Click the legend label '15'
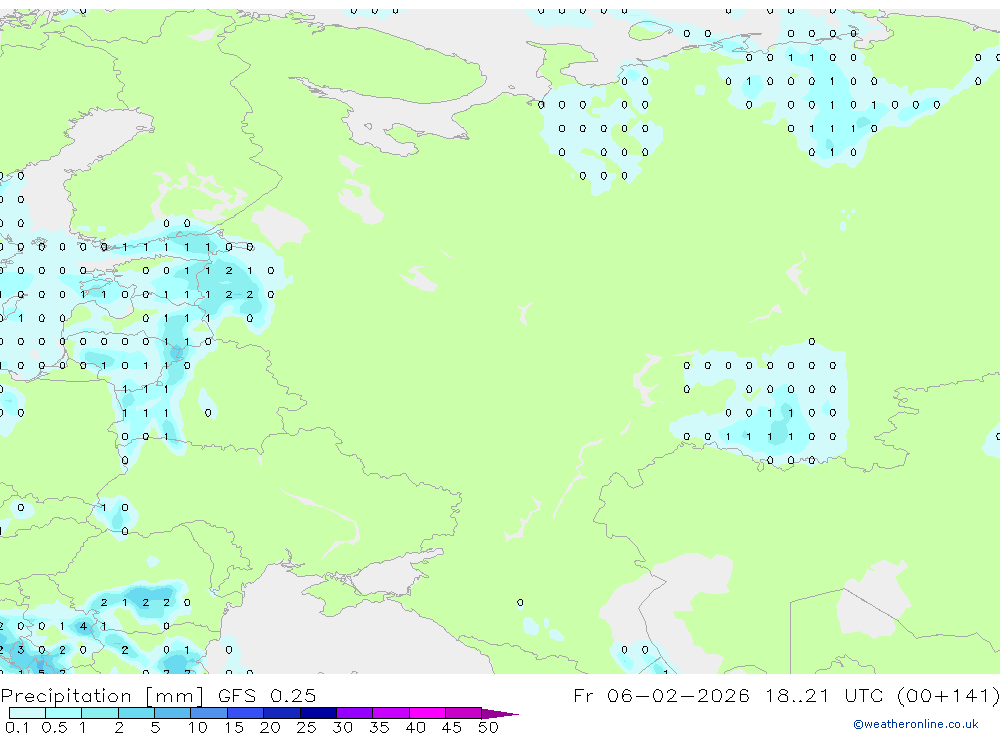This screenshot has height=733, width=1000. (234, 727)
